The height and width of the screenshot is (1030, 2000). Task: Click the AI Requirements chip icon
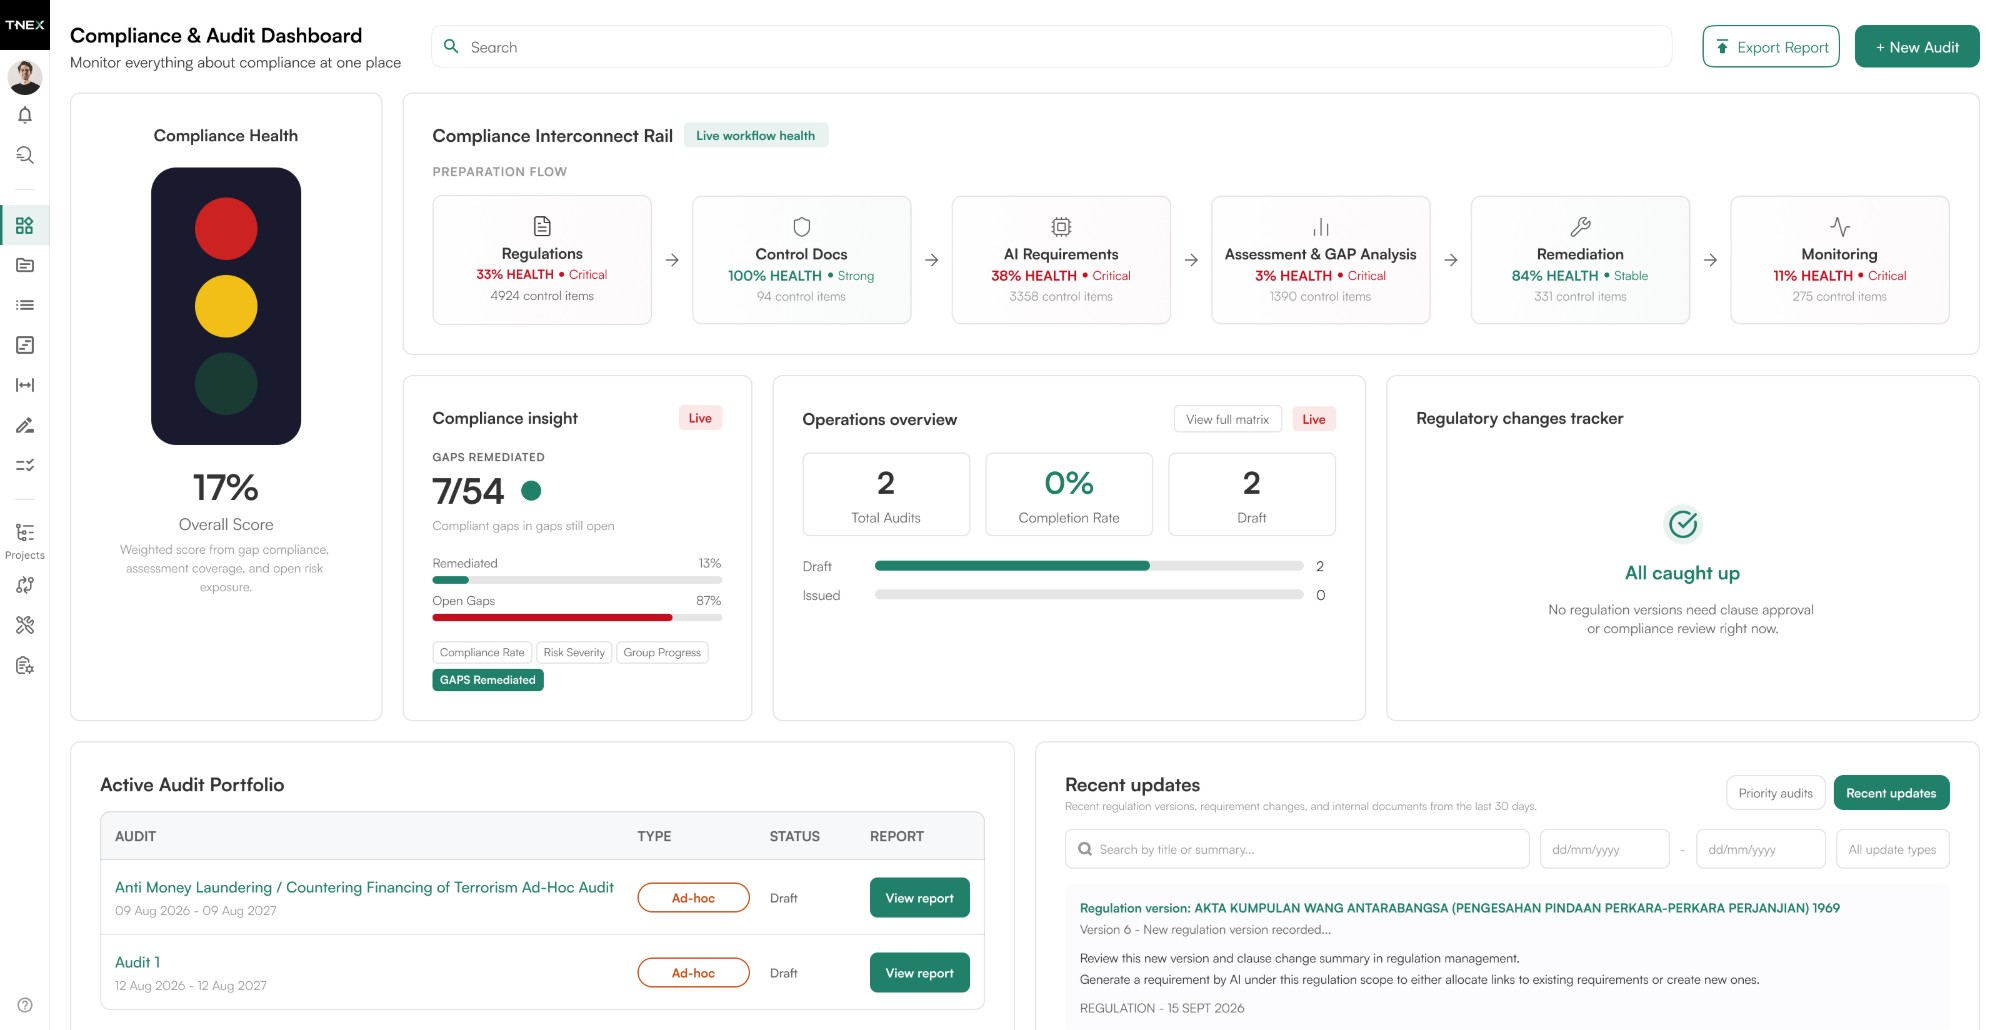pyautogui.click(x=1061, y=227)
